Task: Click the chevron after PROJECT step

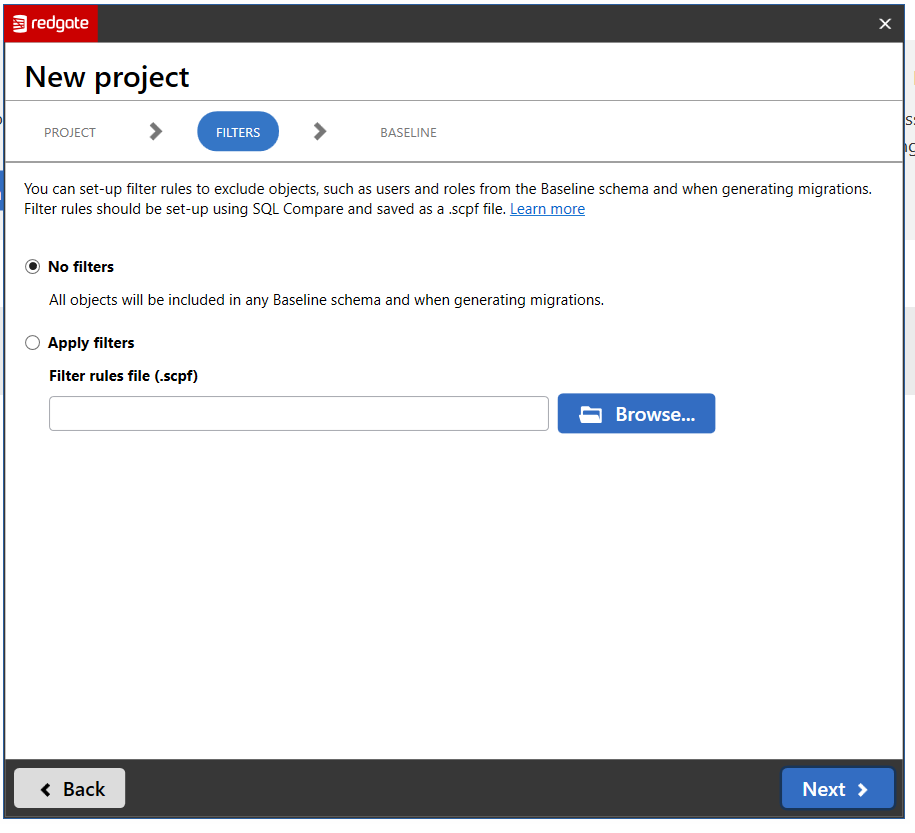Action: [155, 131]
